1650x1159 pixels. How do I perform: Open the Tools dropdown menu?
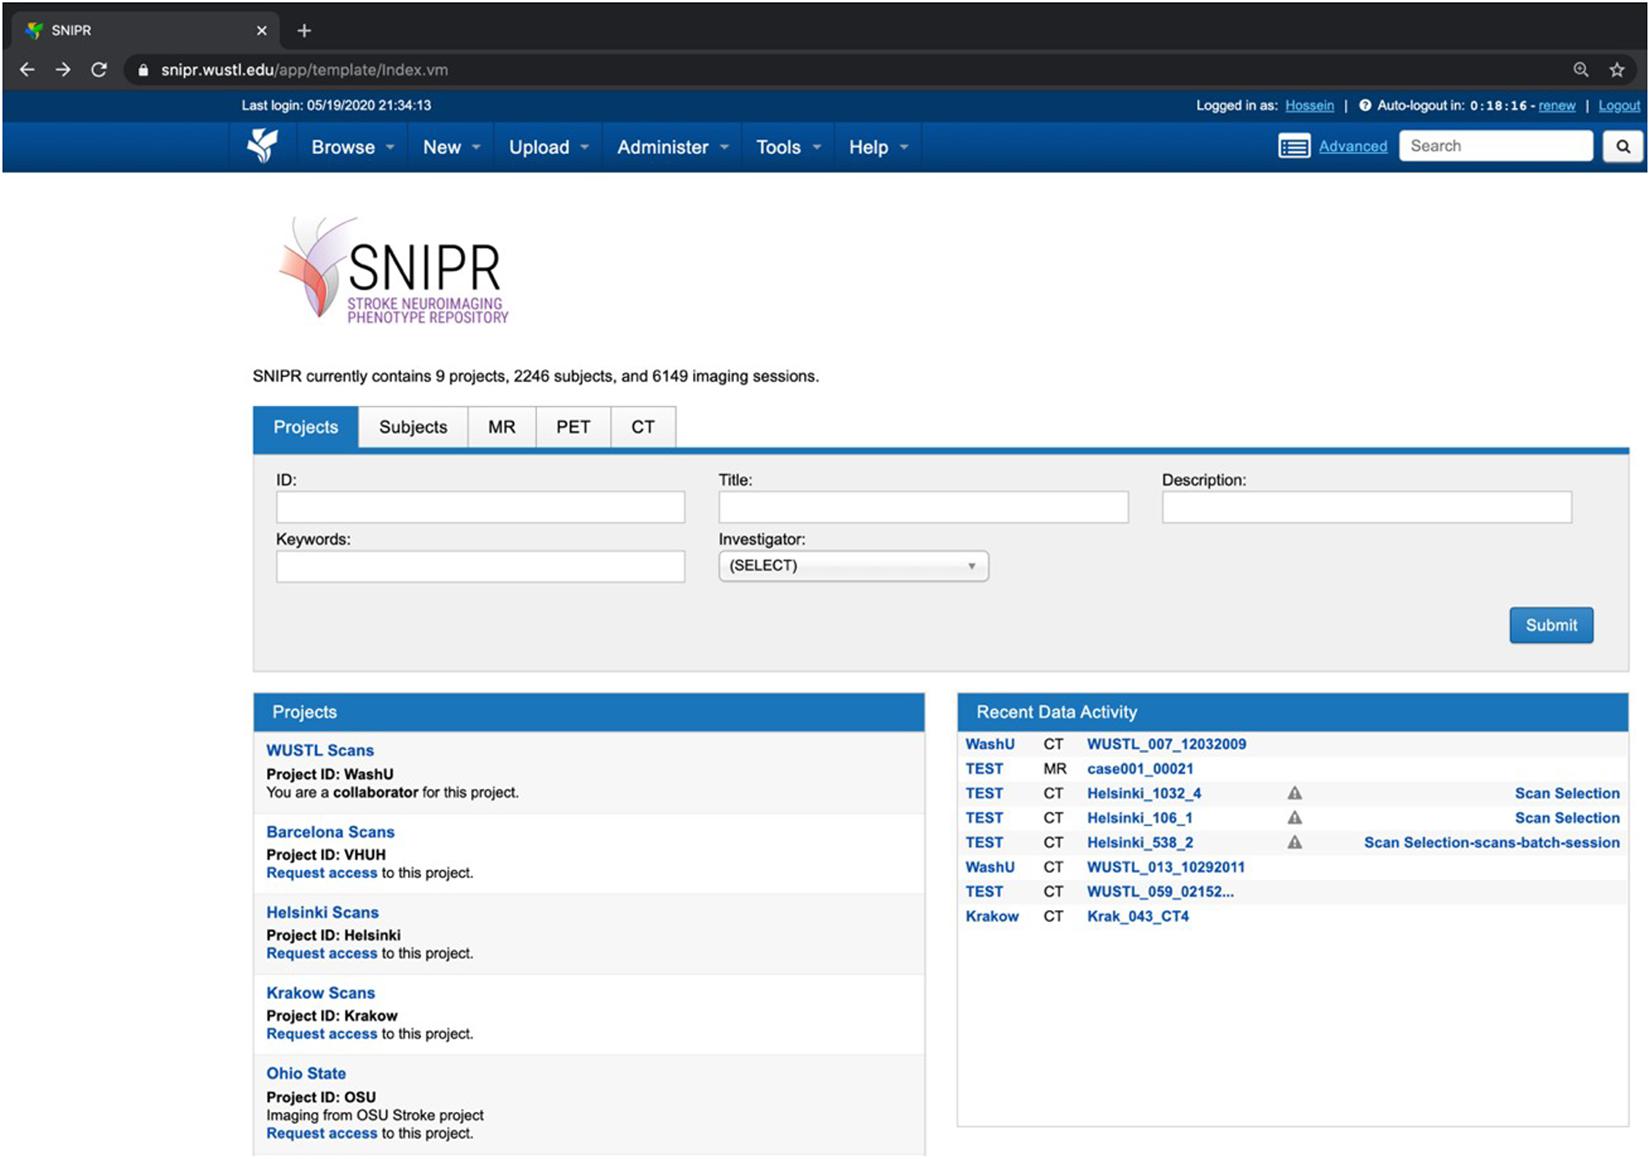click(x=788, y=147)
